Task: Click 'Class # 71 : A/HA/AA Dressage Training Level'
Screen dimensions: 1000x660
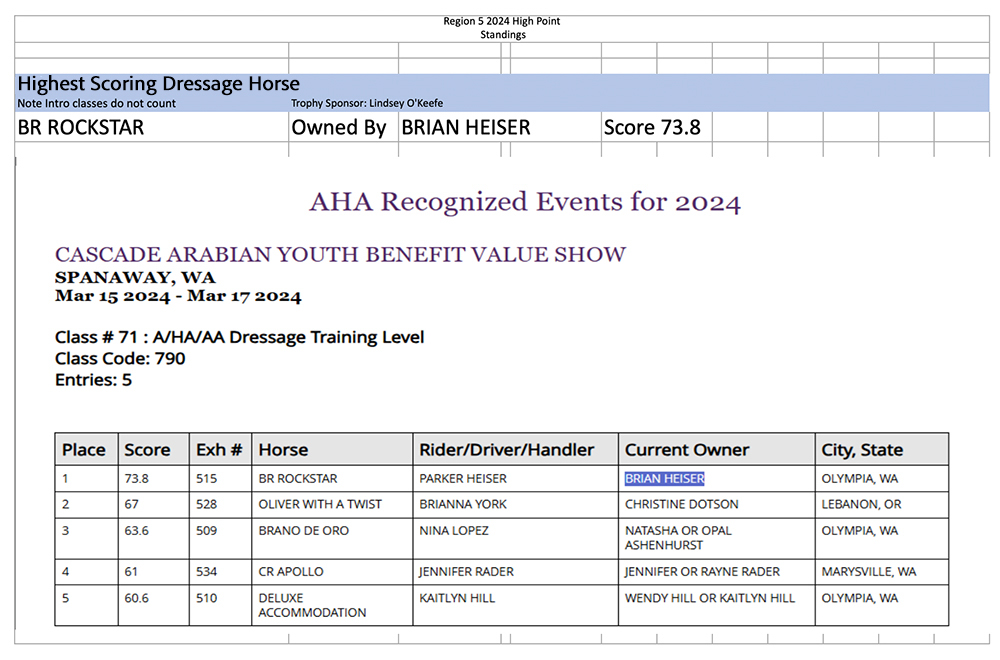Action: pyautogui.click(x=239, y=337)
